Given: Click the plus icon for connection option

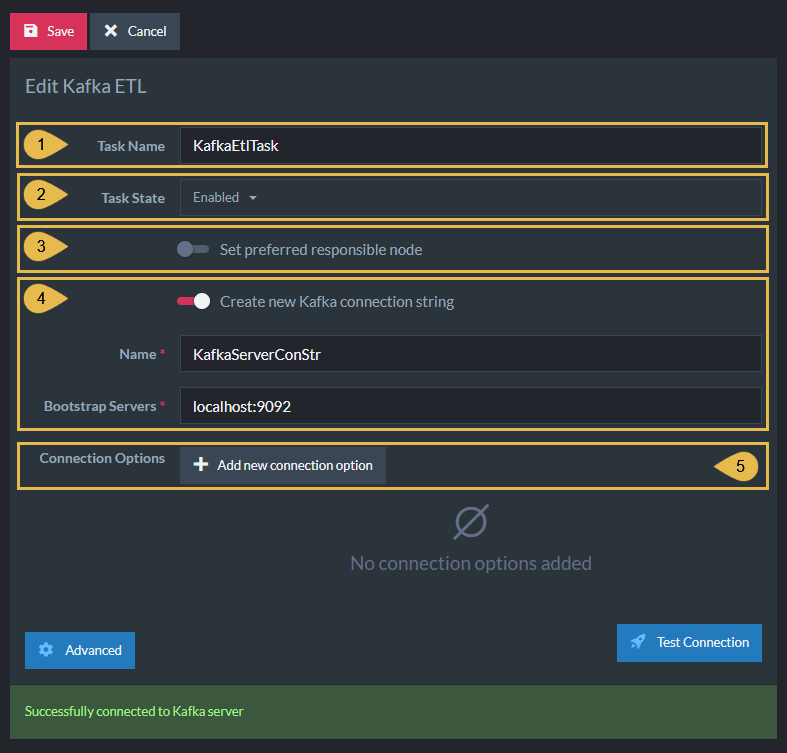Looking at the screenshot, I should point(201,464).
